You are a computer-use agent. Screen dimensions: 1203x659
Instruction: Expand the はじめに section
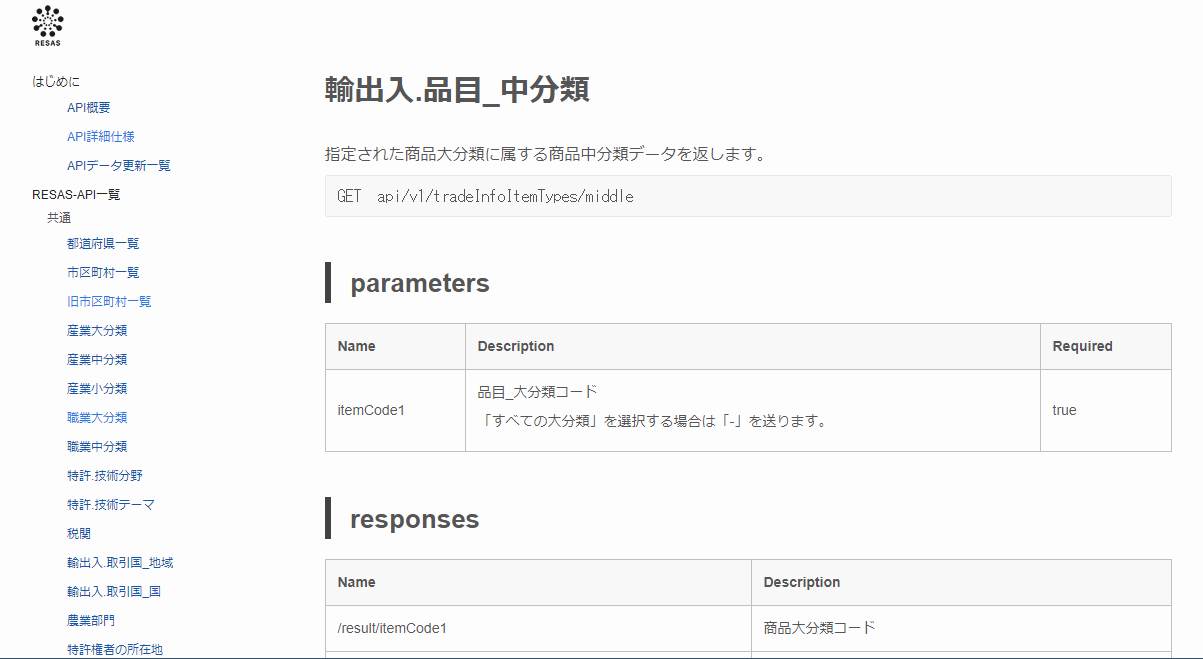[55, 81]
